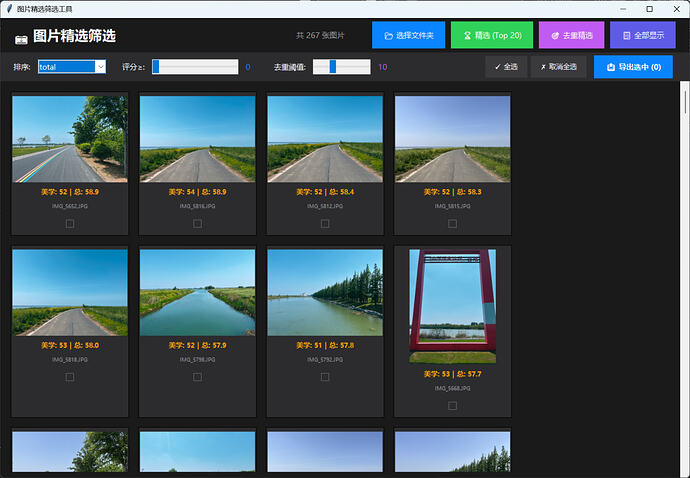Click the score value 0 next to slider
690x478 pixels.
point(248,67)
